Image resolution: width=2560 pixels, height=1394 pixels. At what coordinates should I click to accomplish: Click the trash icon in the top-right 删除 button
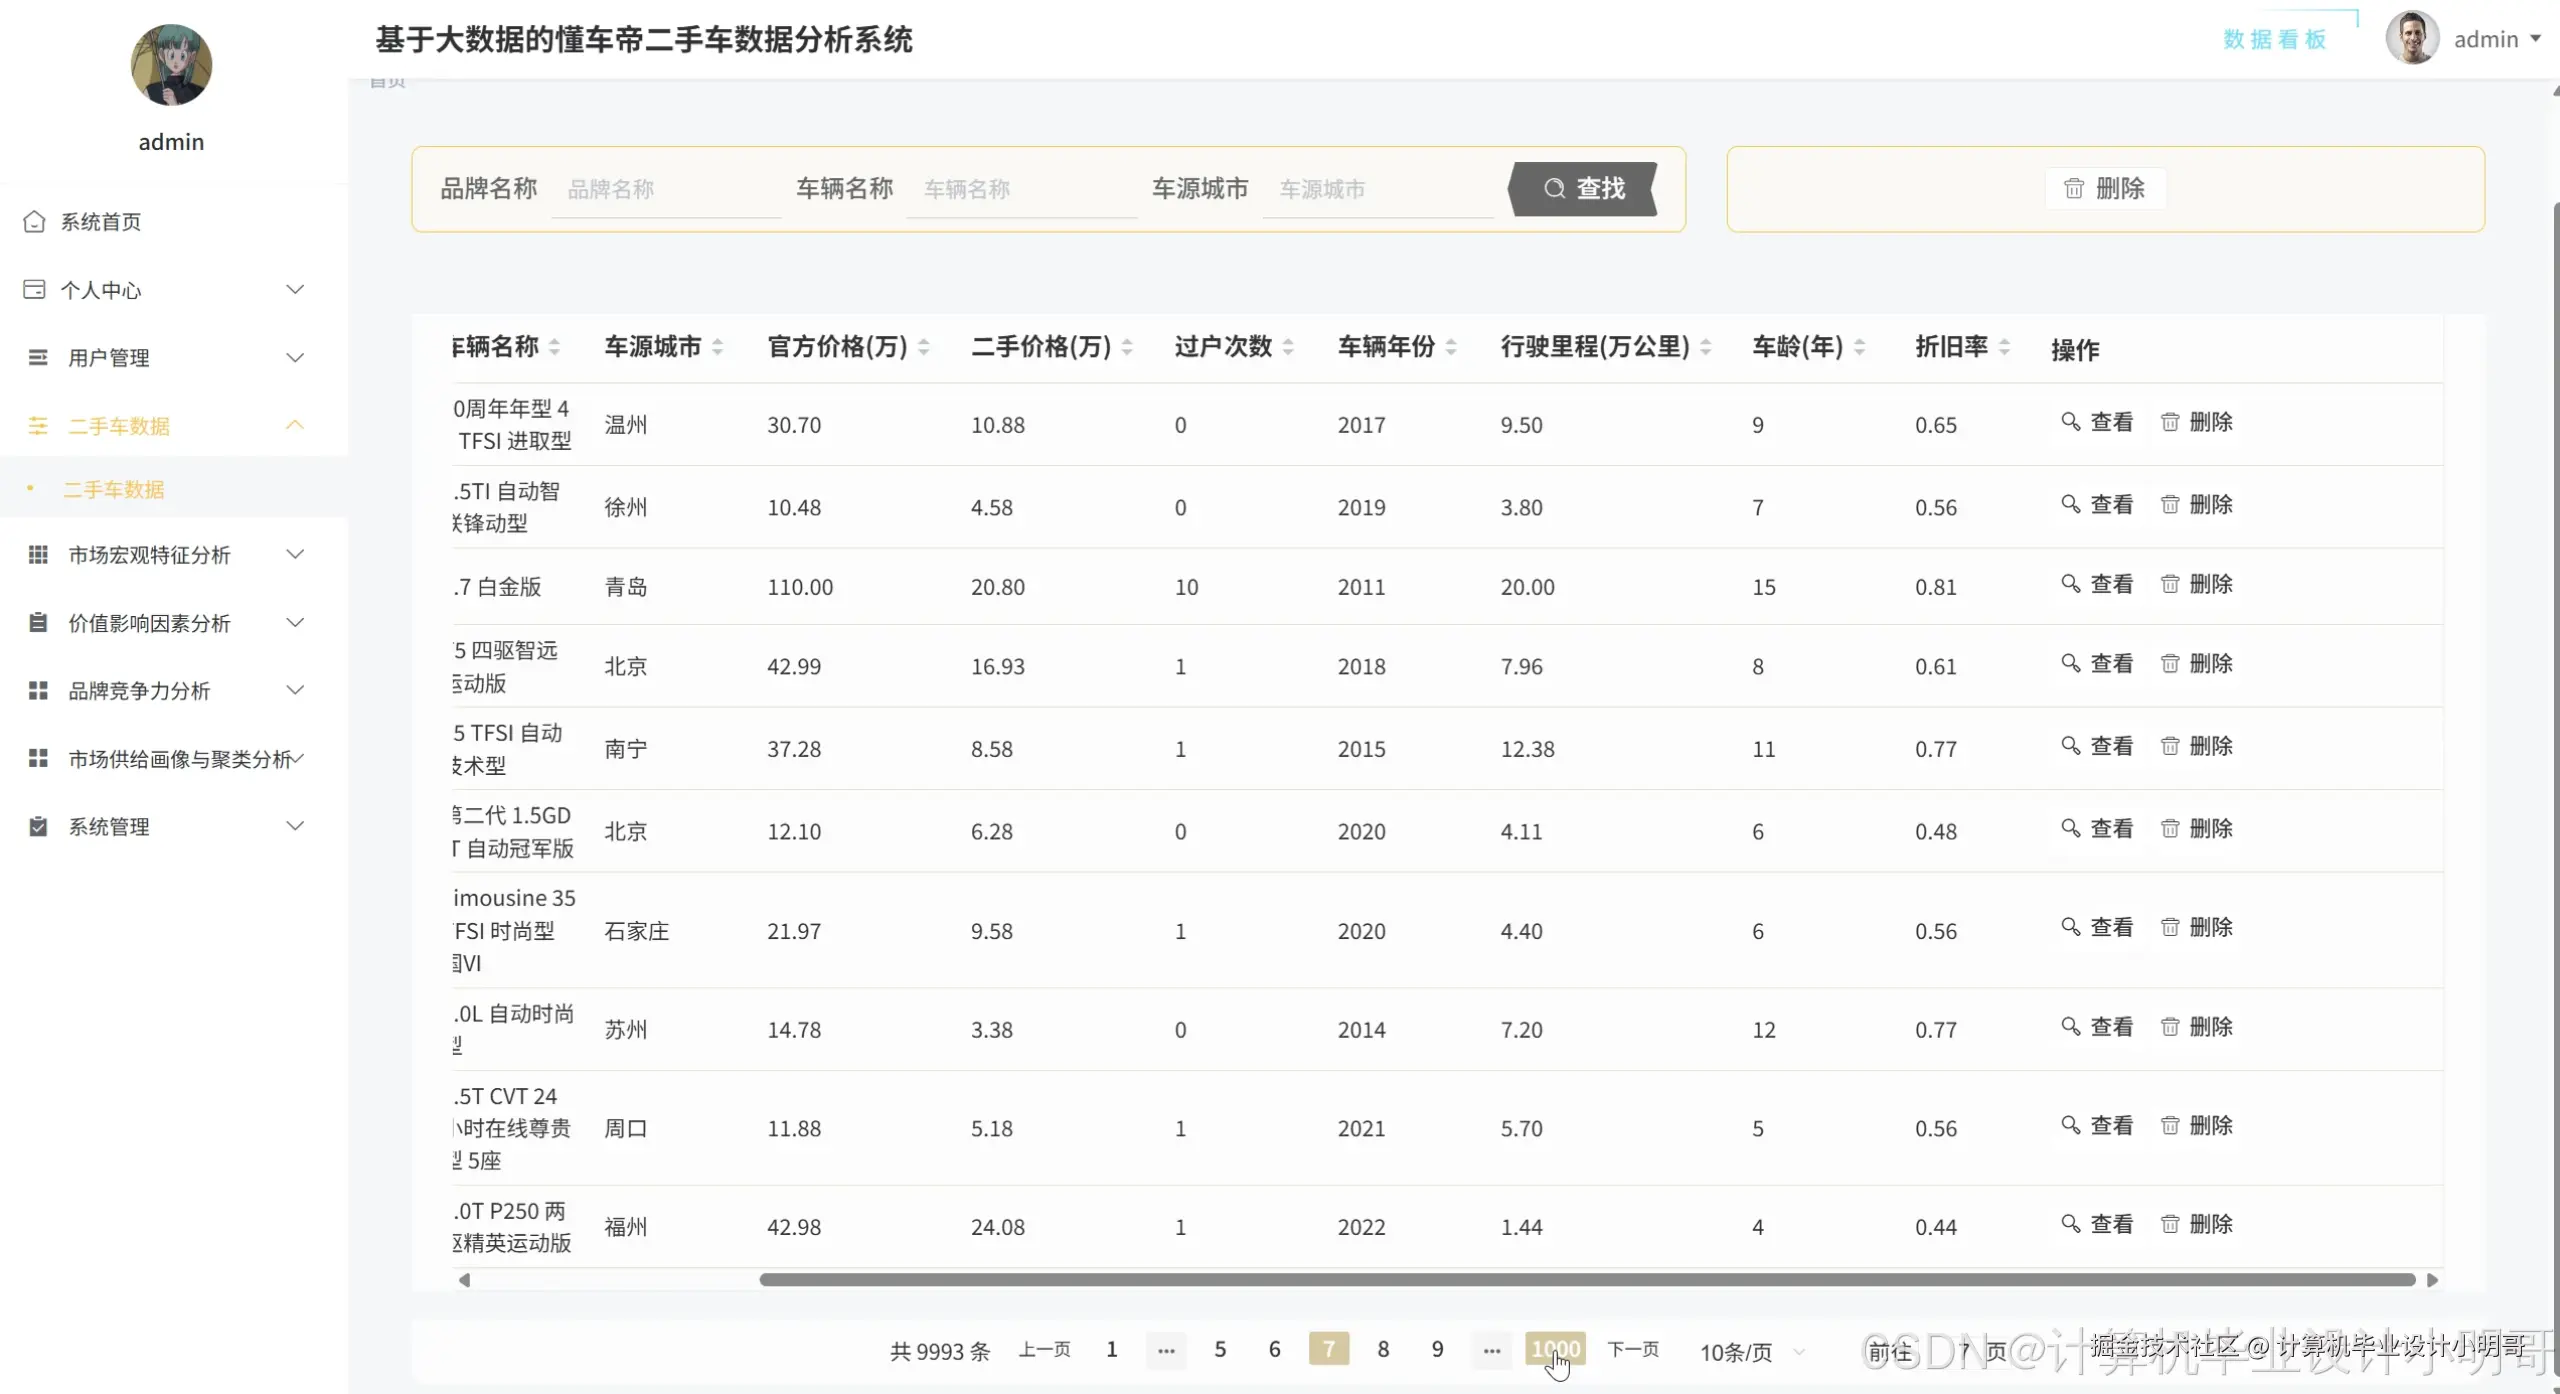click(x=2074, y=187)
